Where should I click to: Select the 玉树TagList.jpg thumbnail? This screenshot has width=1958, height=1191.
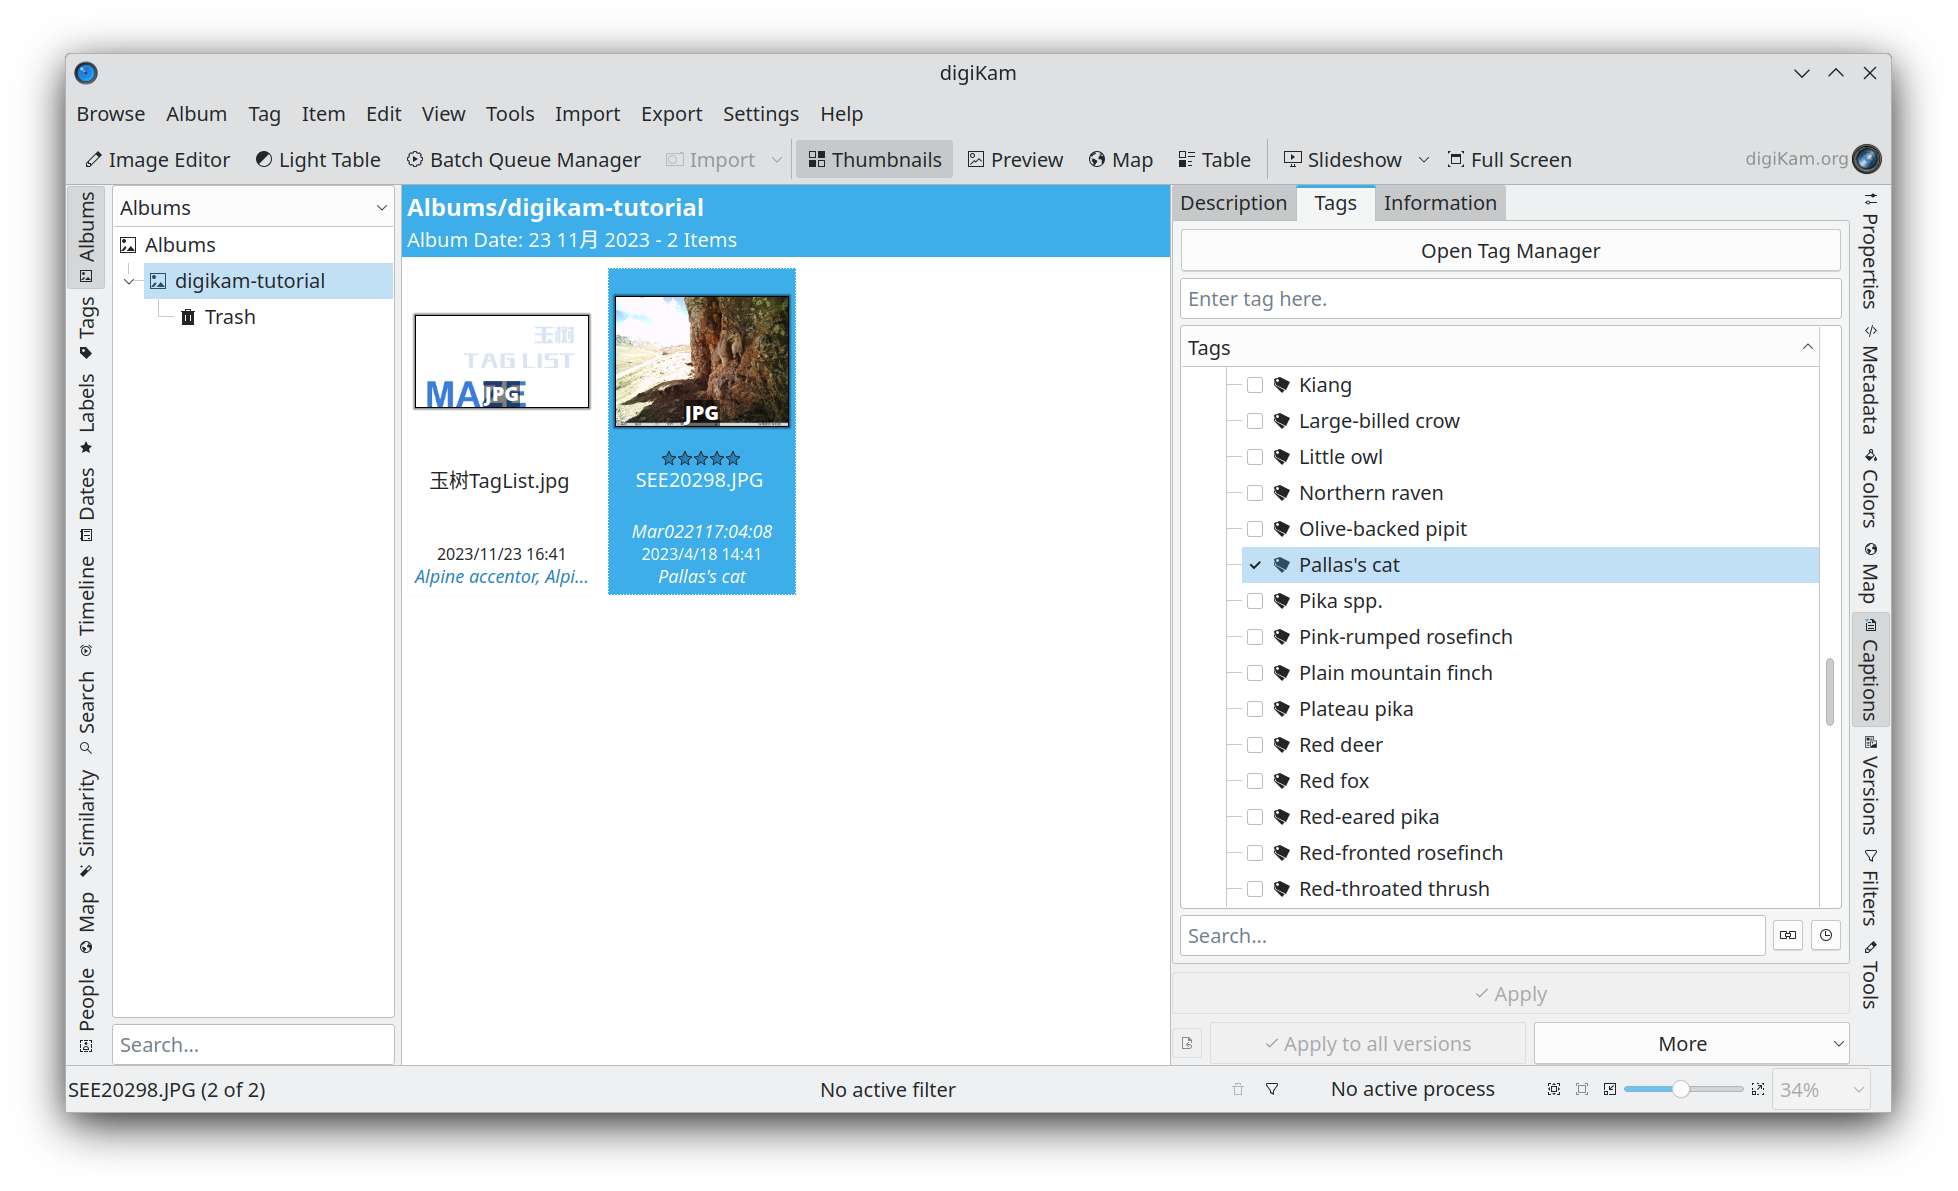502,362
